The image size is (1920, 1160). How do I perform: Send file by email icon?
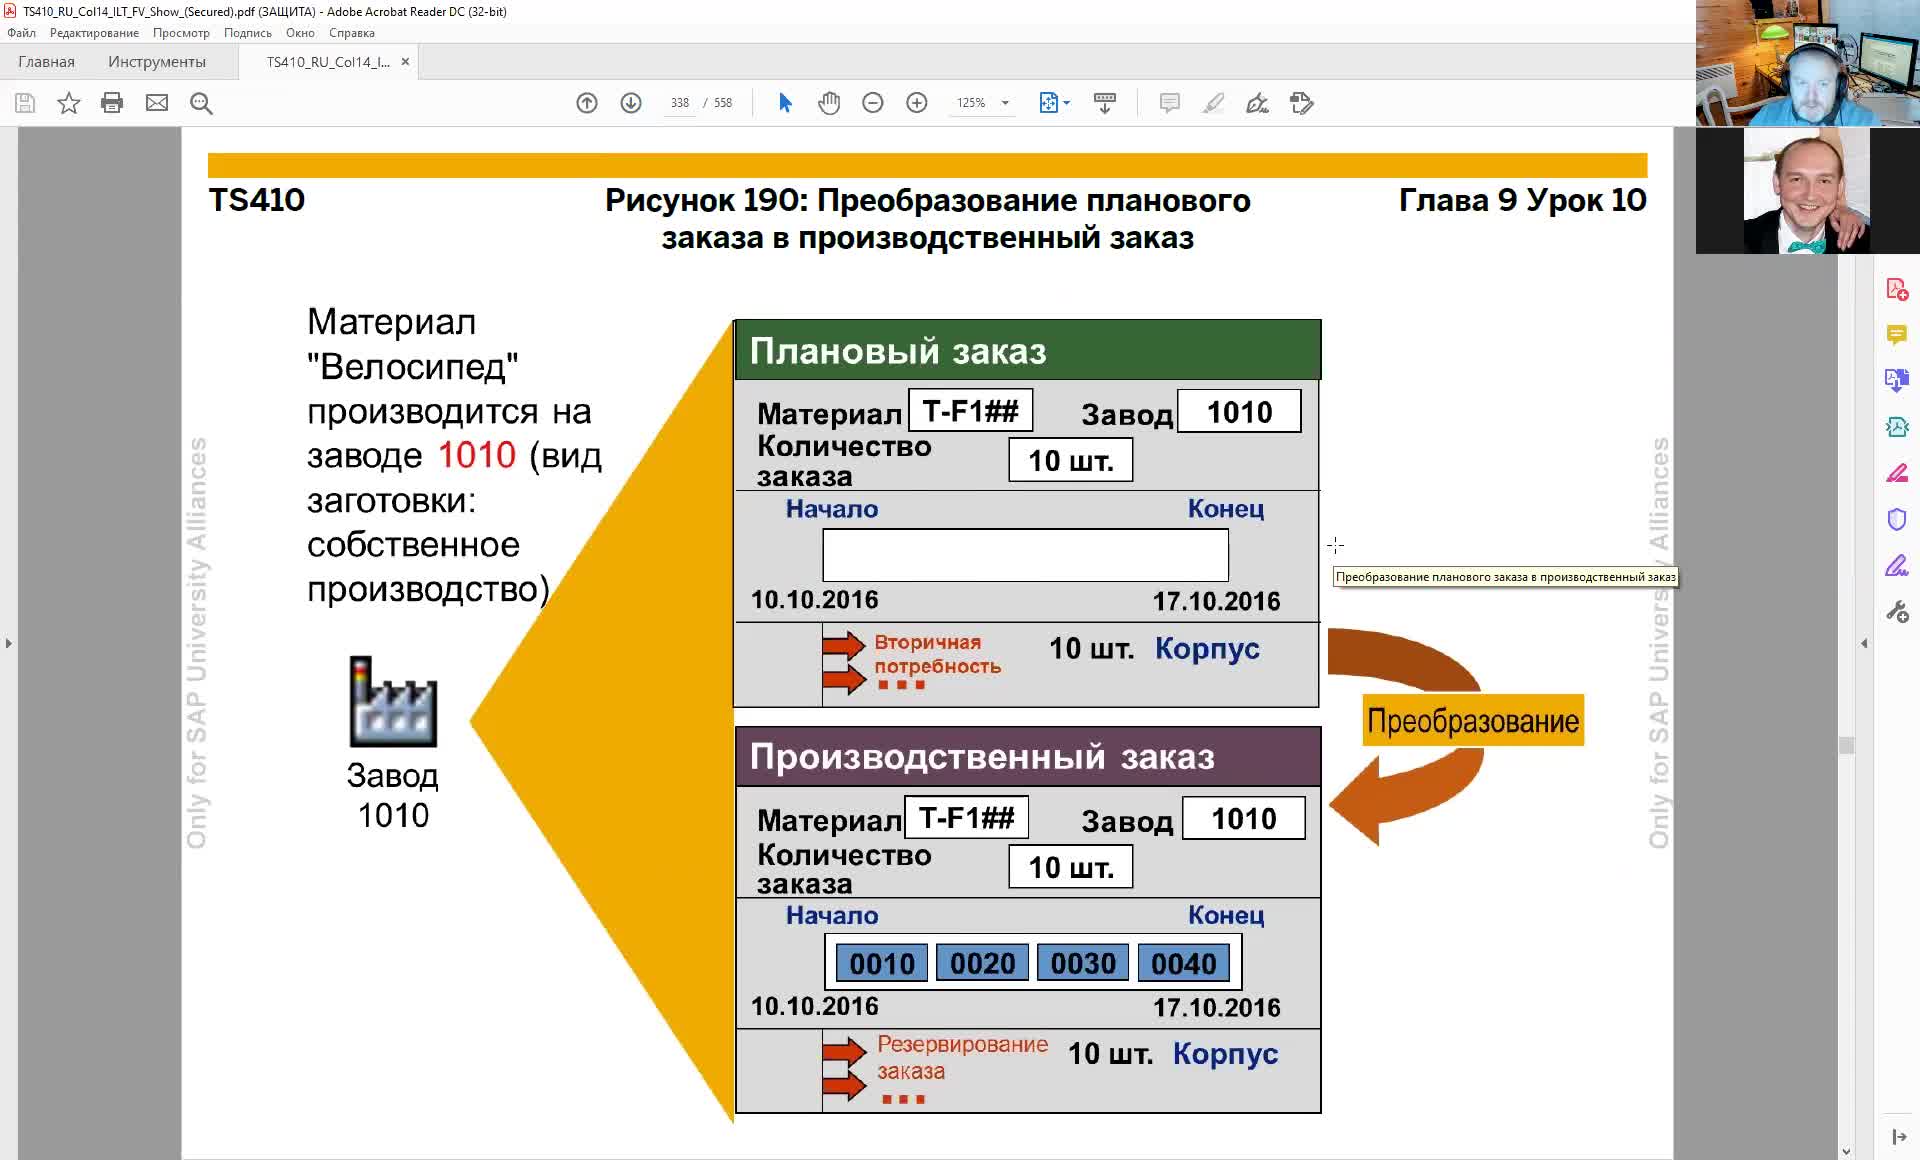(x=157, y=103)
